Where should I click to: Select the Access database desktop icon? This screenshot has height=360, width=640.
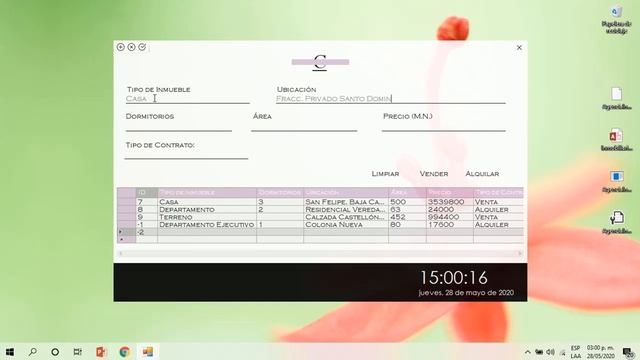(x=617, y=140)
